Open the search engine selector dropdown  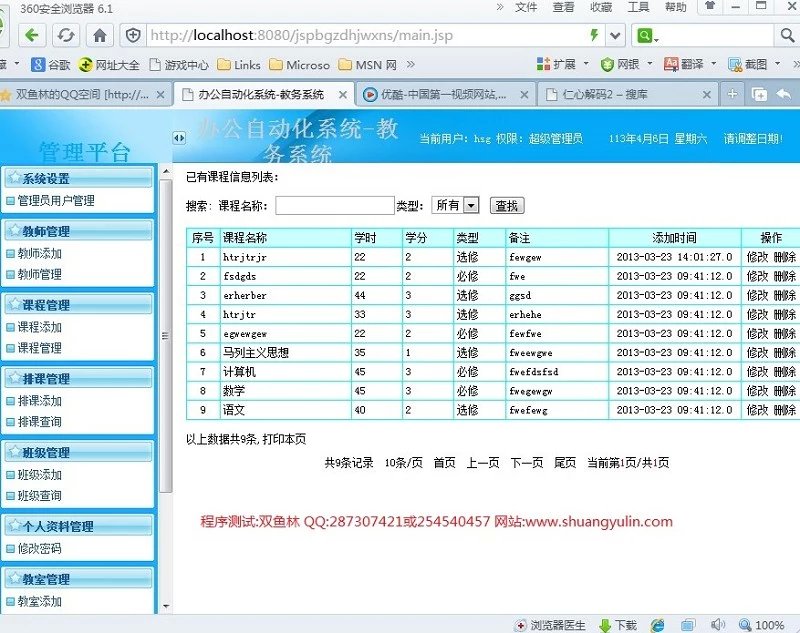(x=647, y=36)
